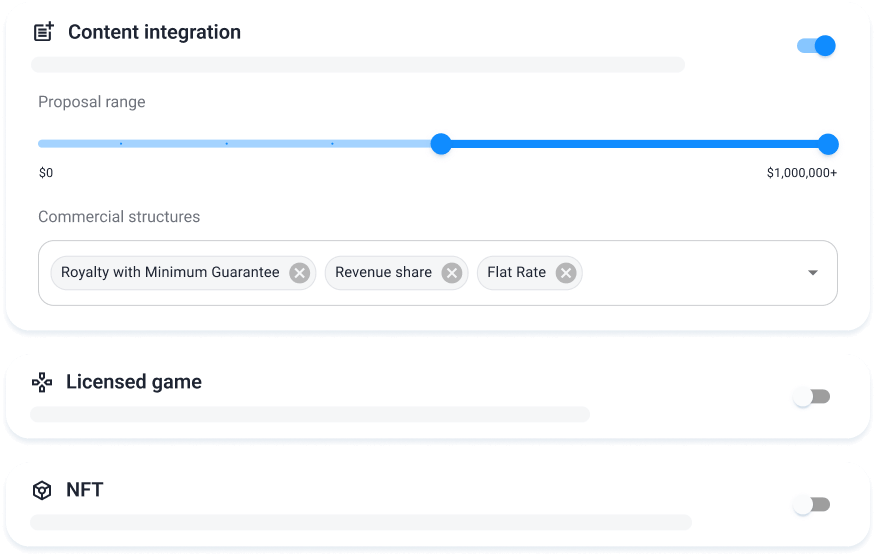Select the Licensed game heading
The width and height of the screenshot is (875, 555).
coord(134,382)
